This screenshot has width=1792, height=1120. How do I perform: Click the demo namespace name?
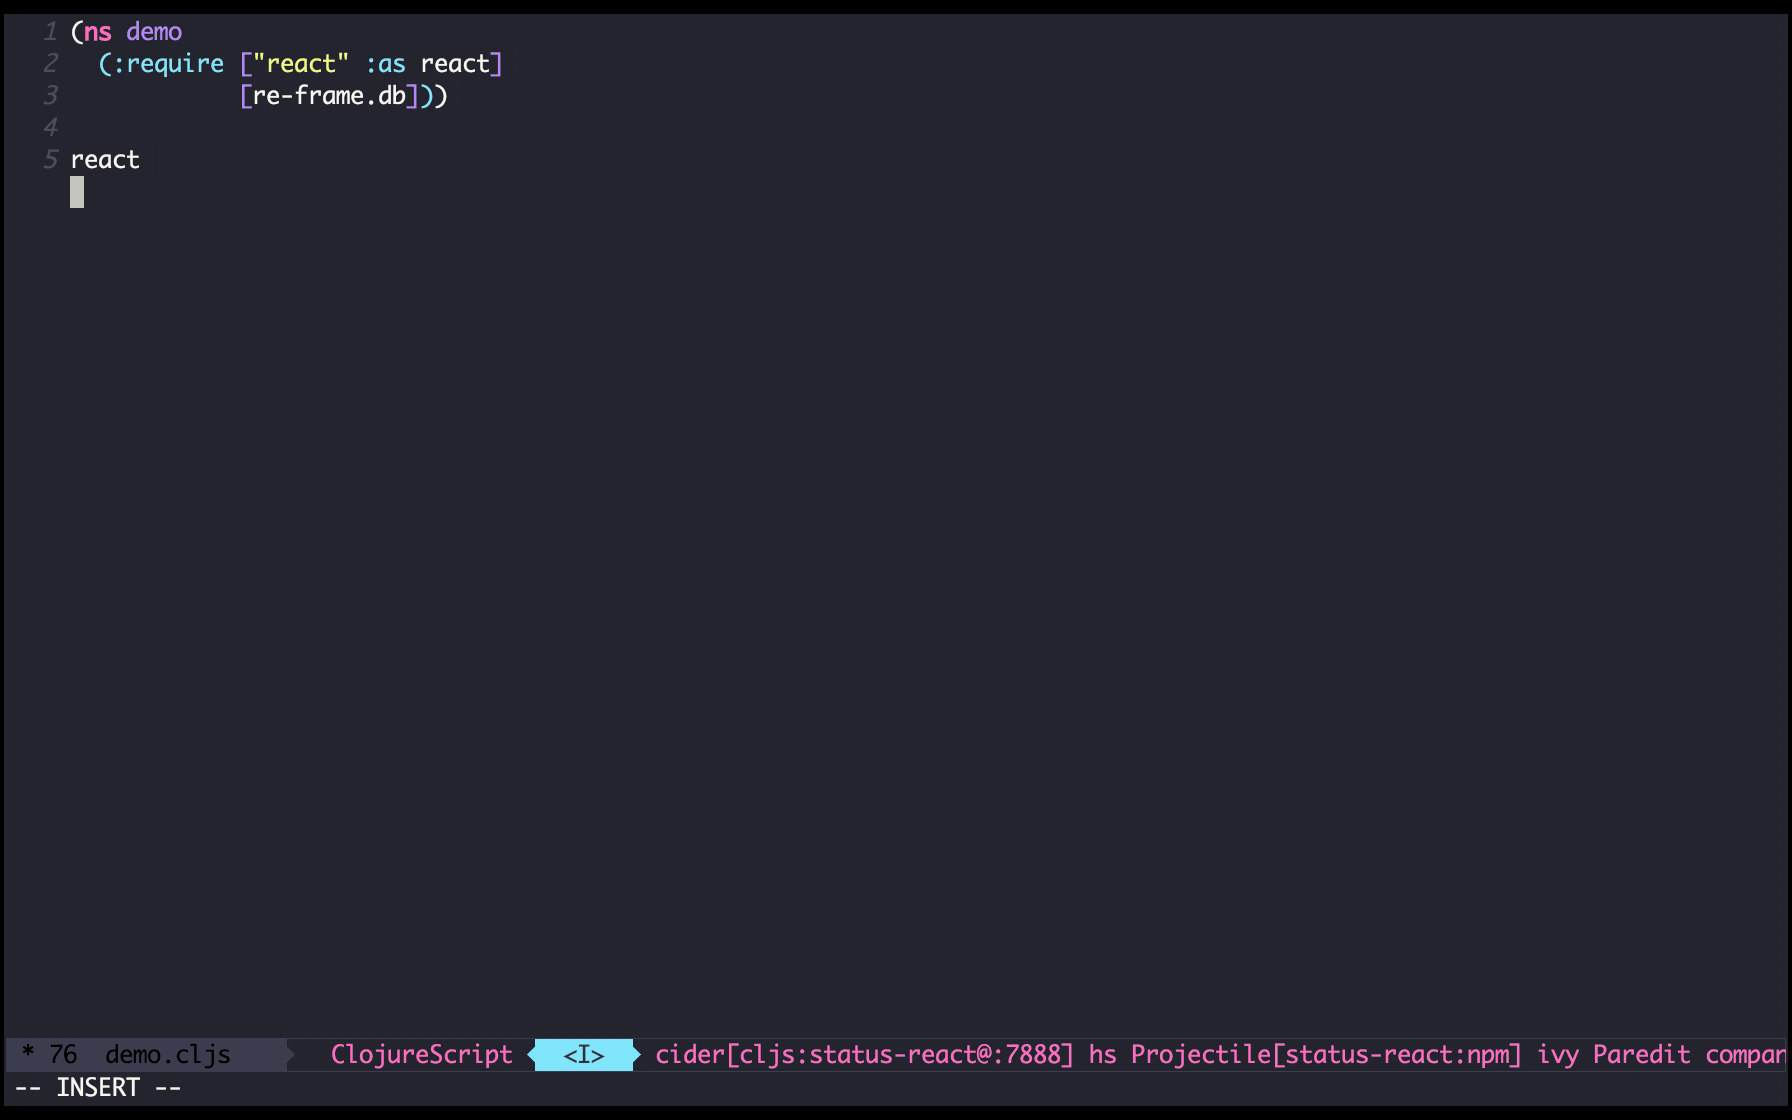tap(154, 32)
